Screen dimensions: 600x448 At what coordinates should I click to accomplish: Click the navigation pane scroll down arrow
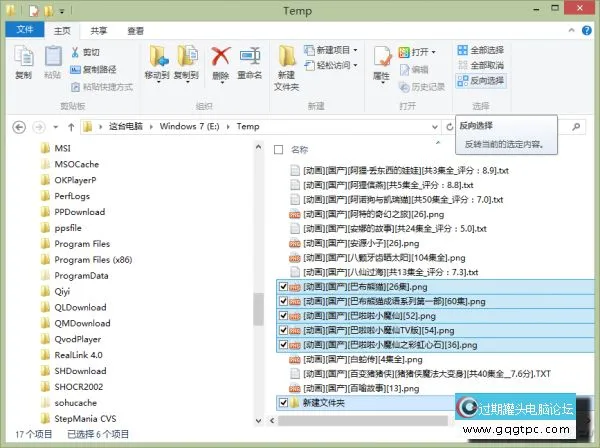pyautogui.click(x=259, y=421)
